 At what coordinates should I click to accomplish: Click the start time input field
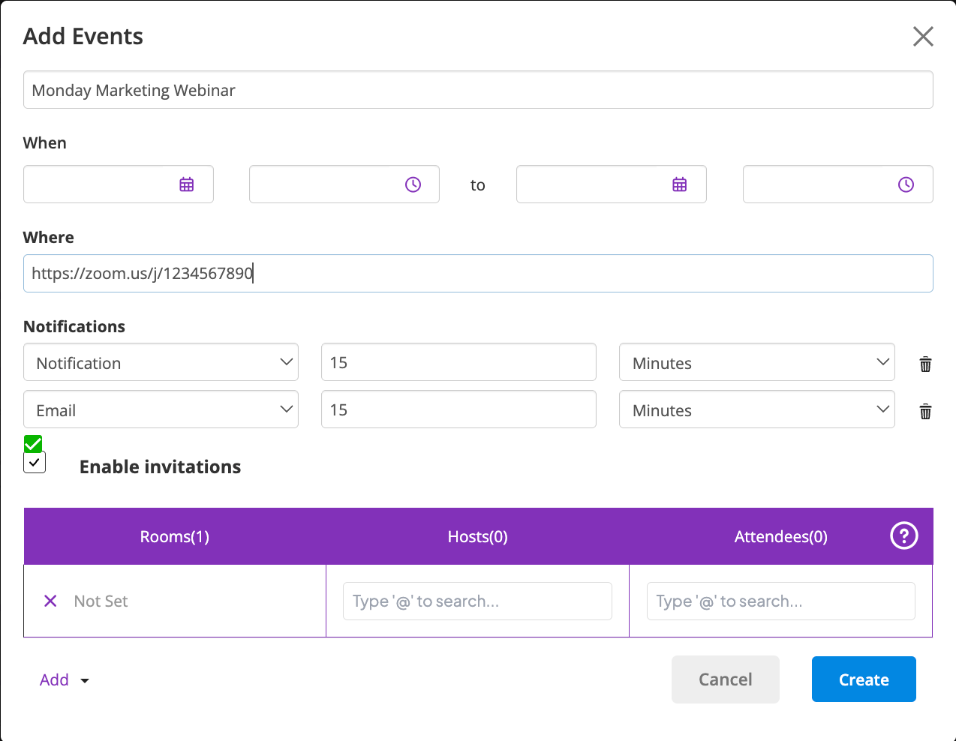[344, 184]
